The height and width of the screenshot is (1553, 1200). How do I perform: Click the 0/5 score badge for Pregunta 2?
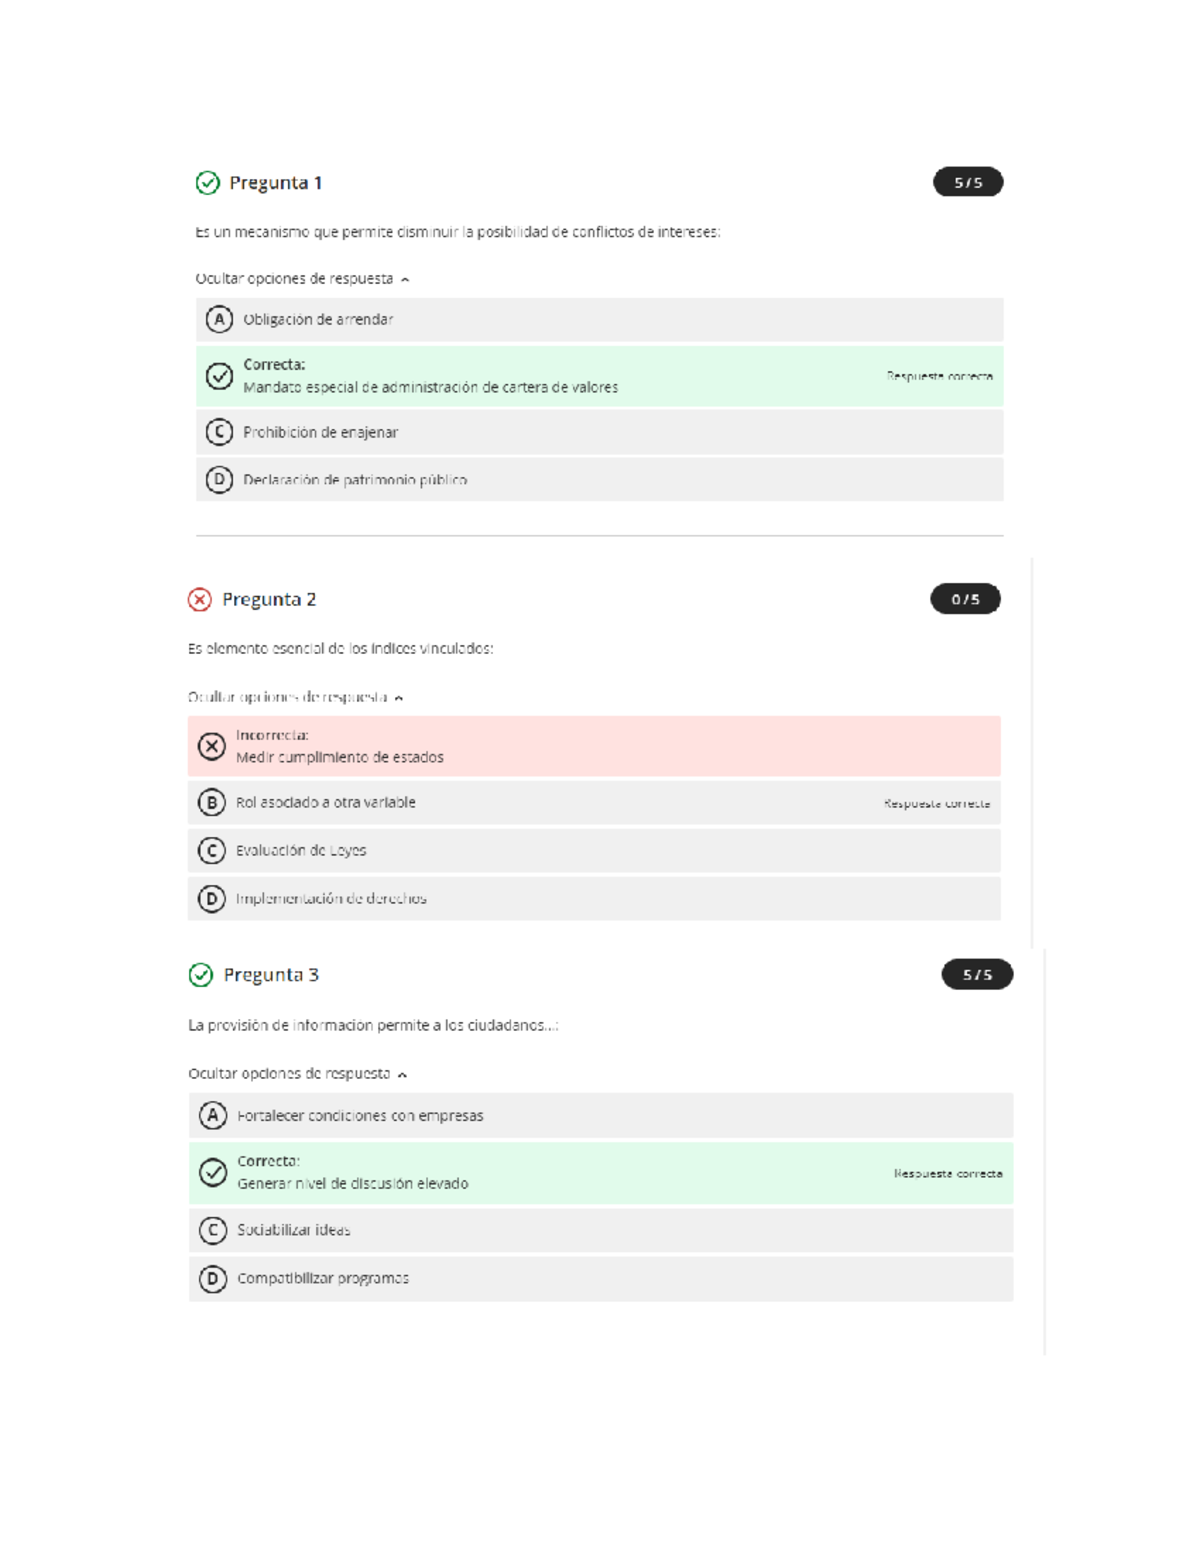(965, 599)
